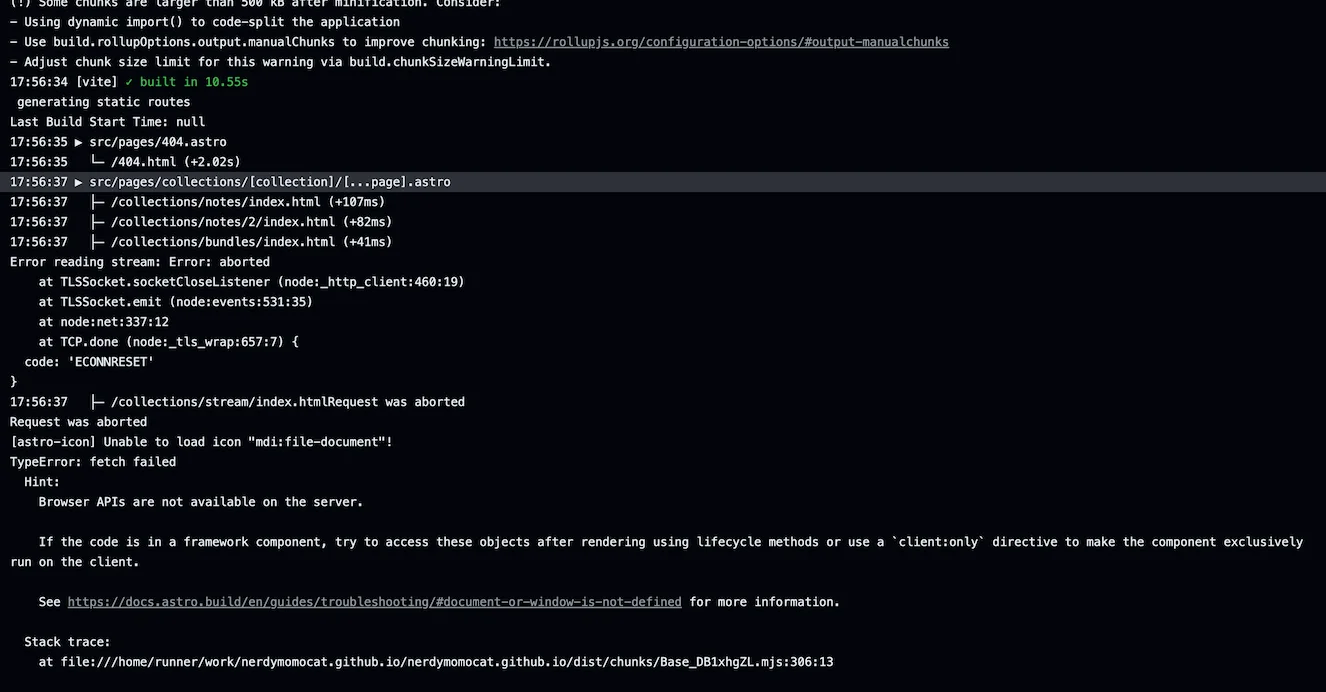The width and height of the screenshot is (1326, 692).
Task: Collapse the src/pages/404.astro triangle
Action: coord(79,142)
